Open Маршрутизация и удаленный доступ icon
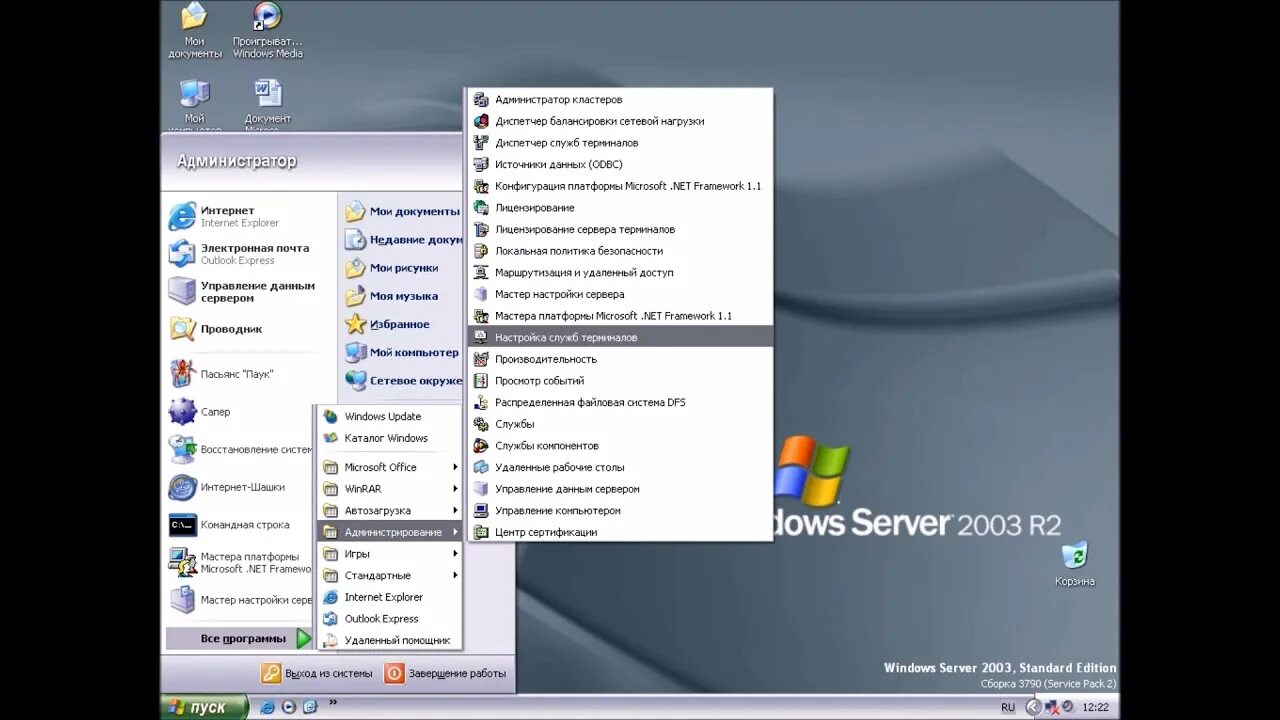The height and width of the screenshot is (720, 1280). coord(480,272)
